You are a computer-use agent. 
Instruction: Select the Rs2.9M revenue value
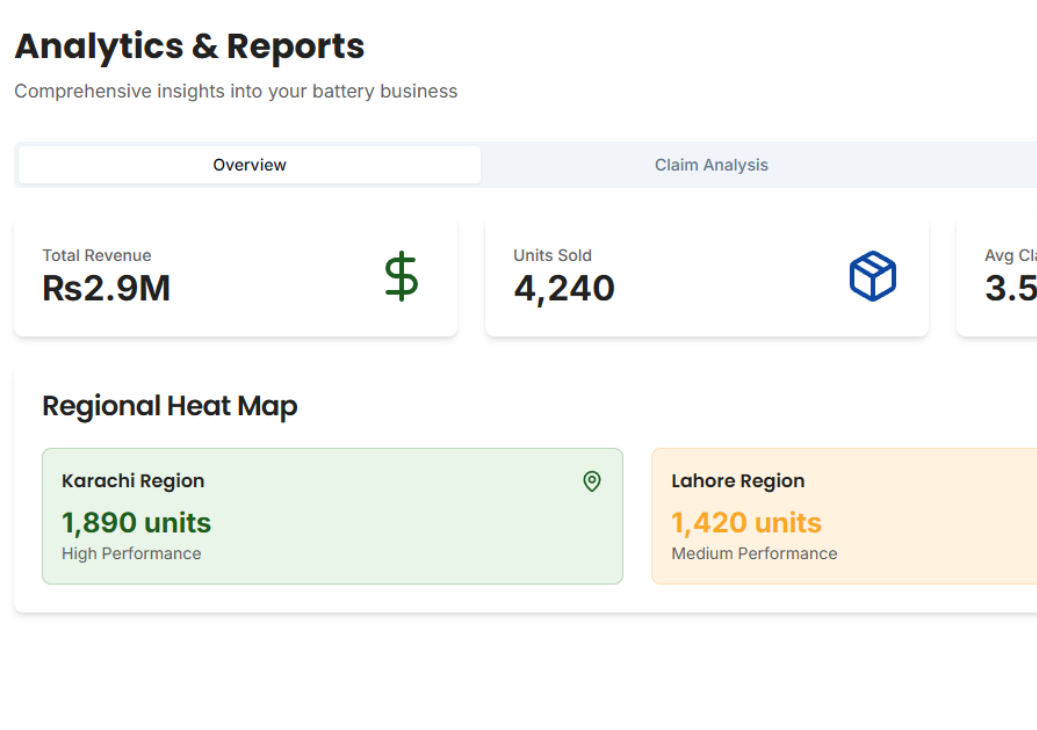(x=106, y=289)
